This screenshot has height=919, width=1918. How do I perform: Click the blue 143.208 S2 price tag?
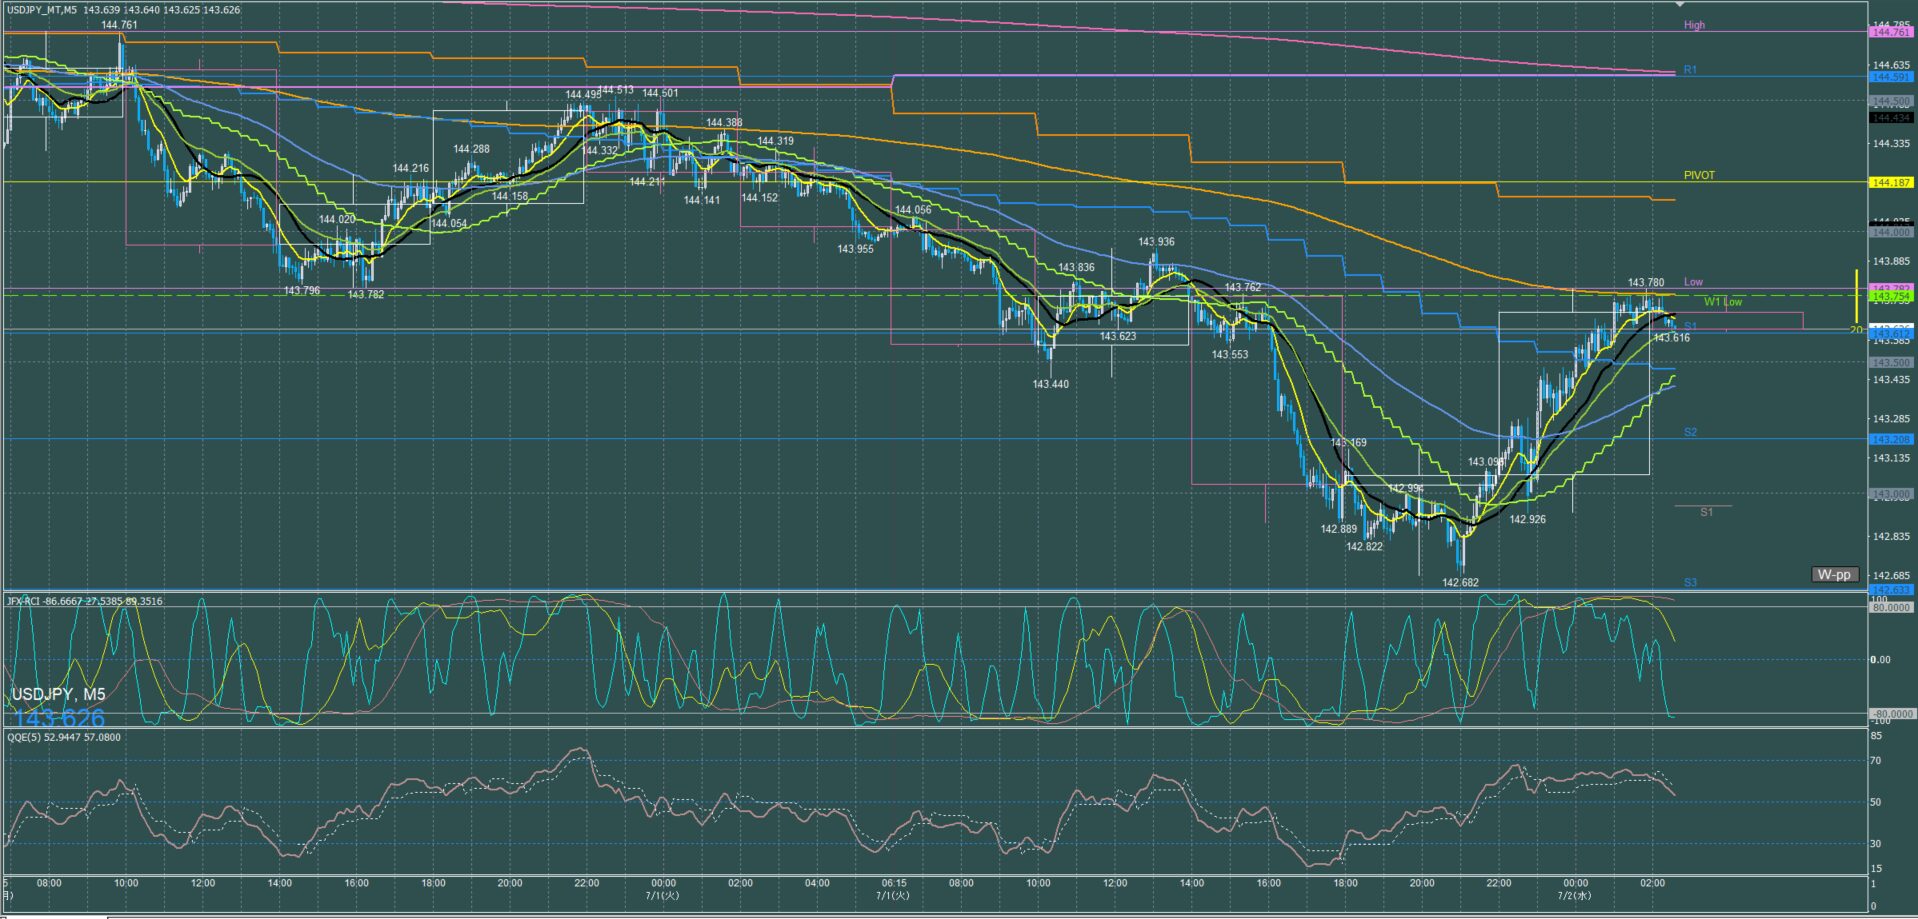[1890, 440]
